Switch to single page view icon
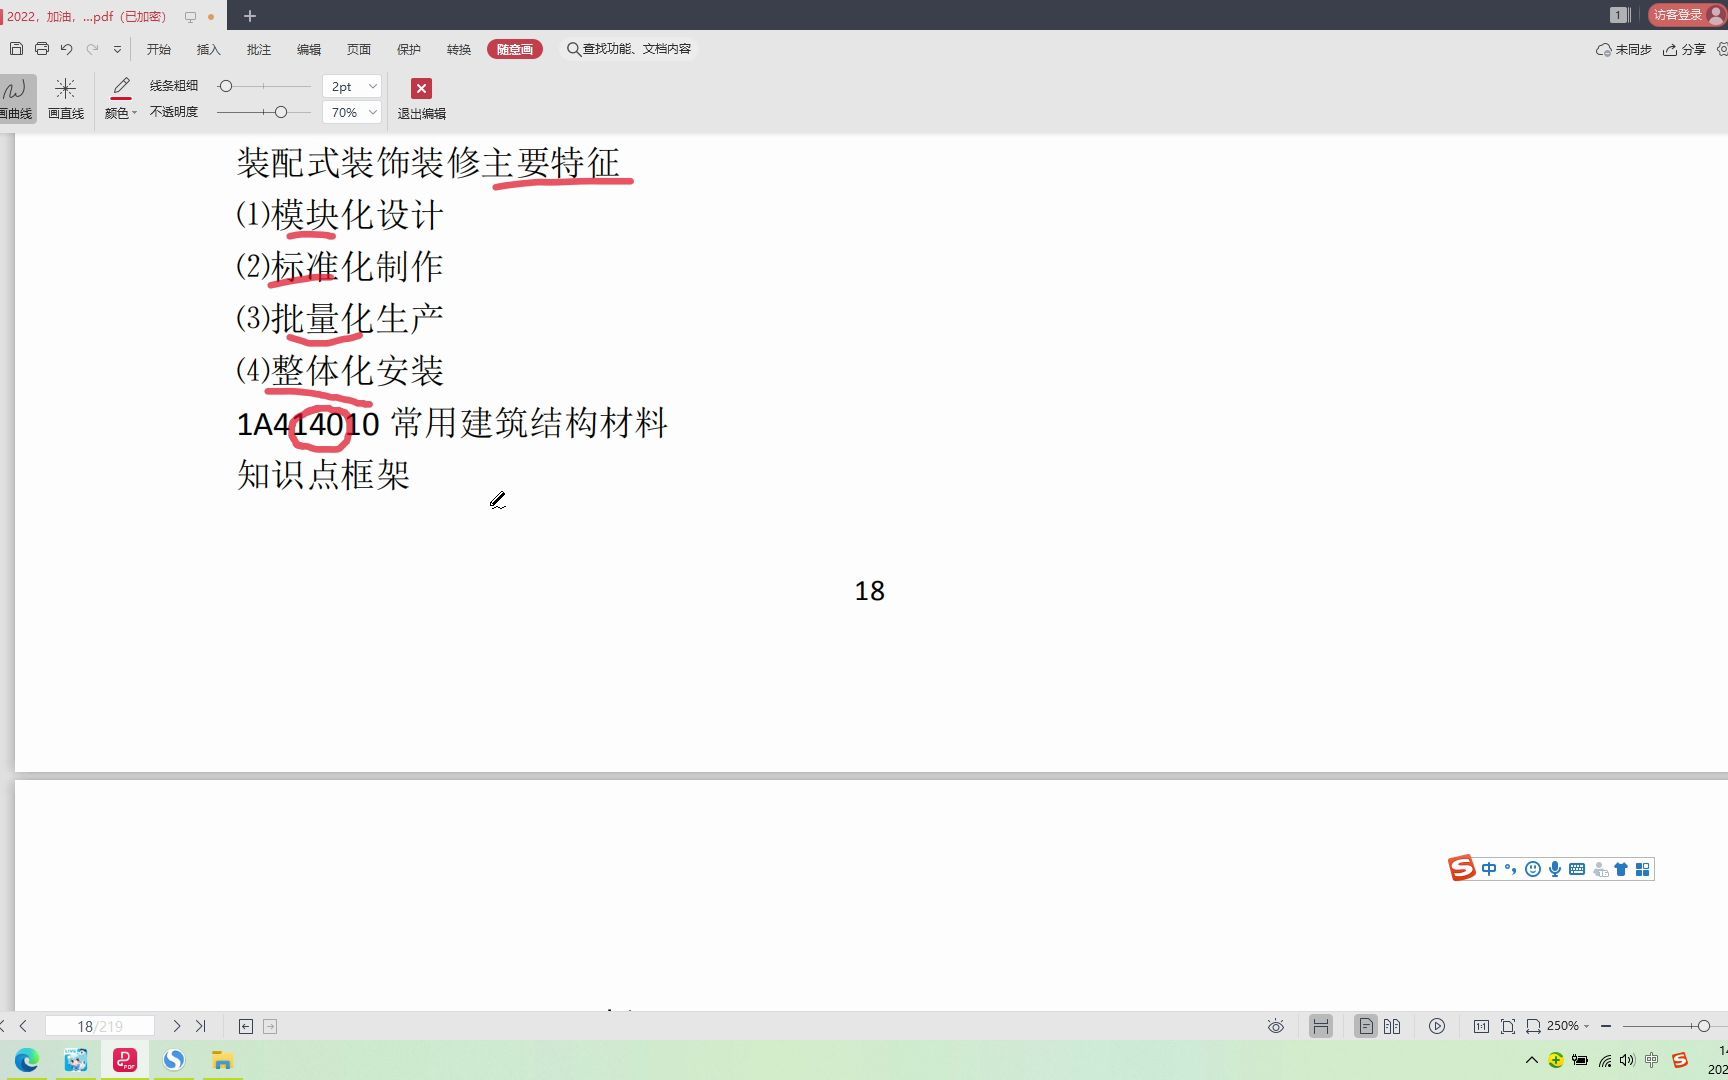This screenshot has width=1728, height=1080. (1366, 1026)
